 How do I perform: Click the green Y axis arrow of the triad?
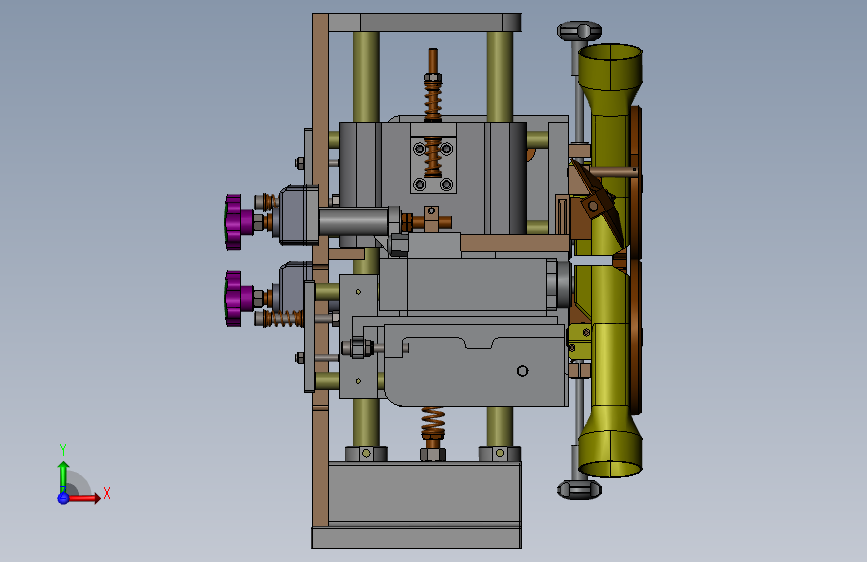(63, 475)
